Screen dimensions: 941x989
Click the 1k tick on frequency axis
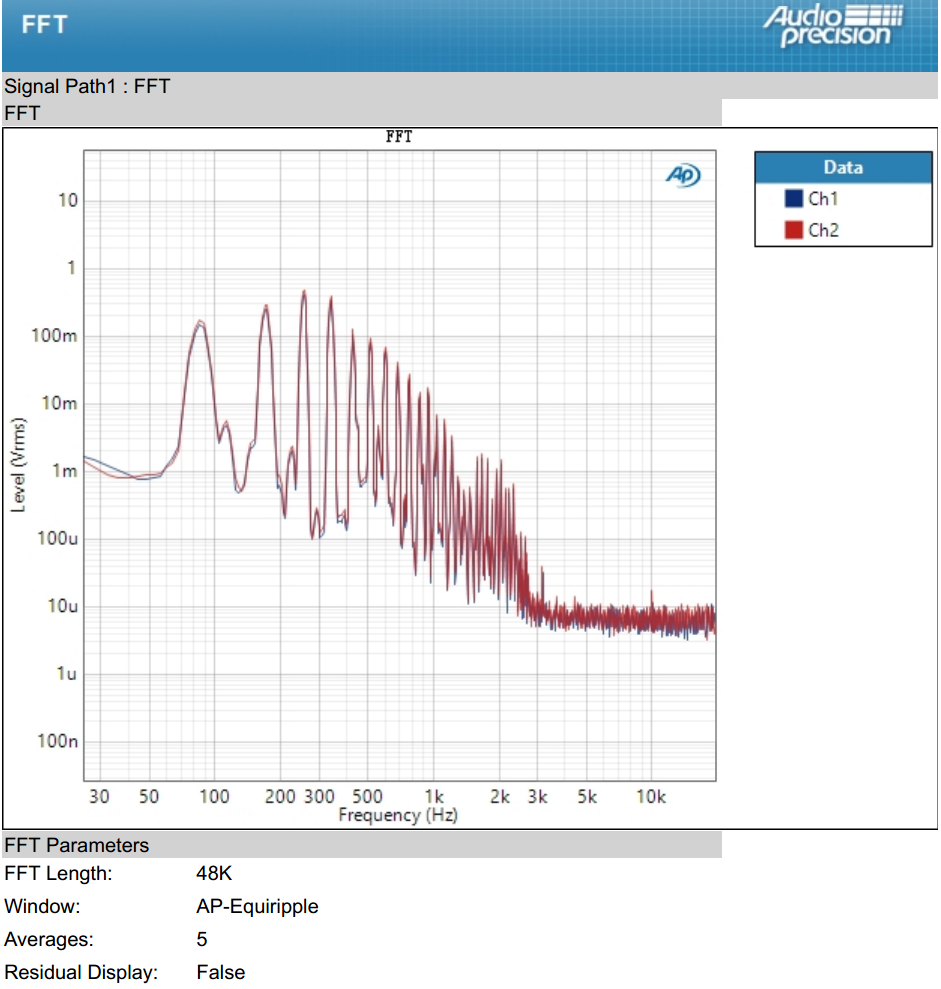[x=434, y=797]
